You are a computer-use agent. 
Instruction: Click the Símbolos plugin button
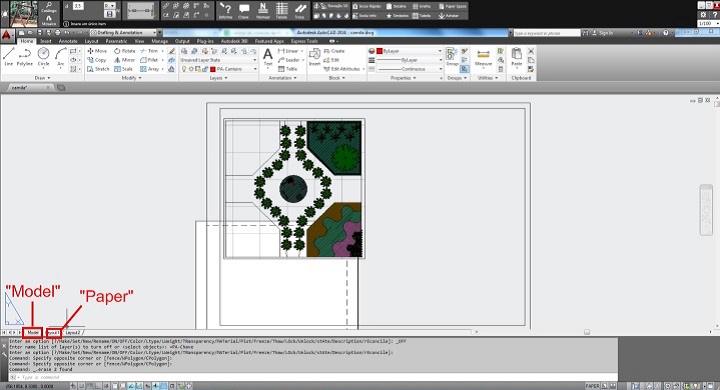pyautogui.click(x=397, y=16)
